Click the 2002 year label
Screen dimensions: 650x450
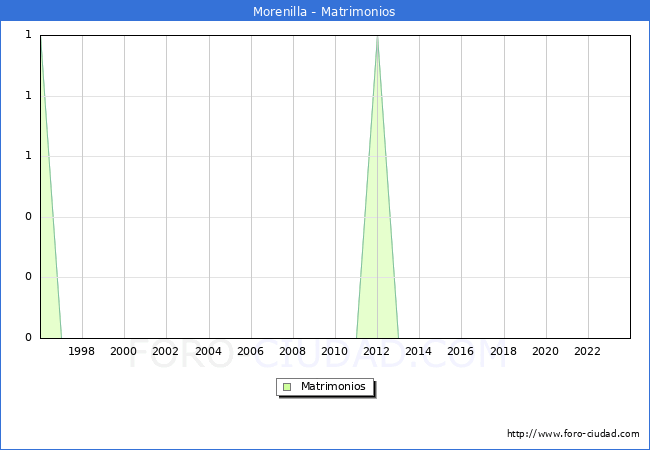(x=166, y=351)
